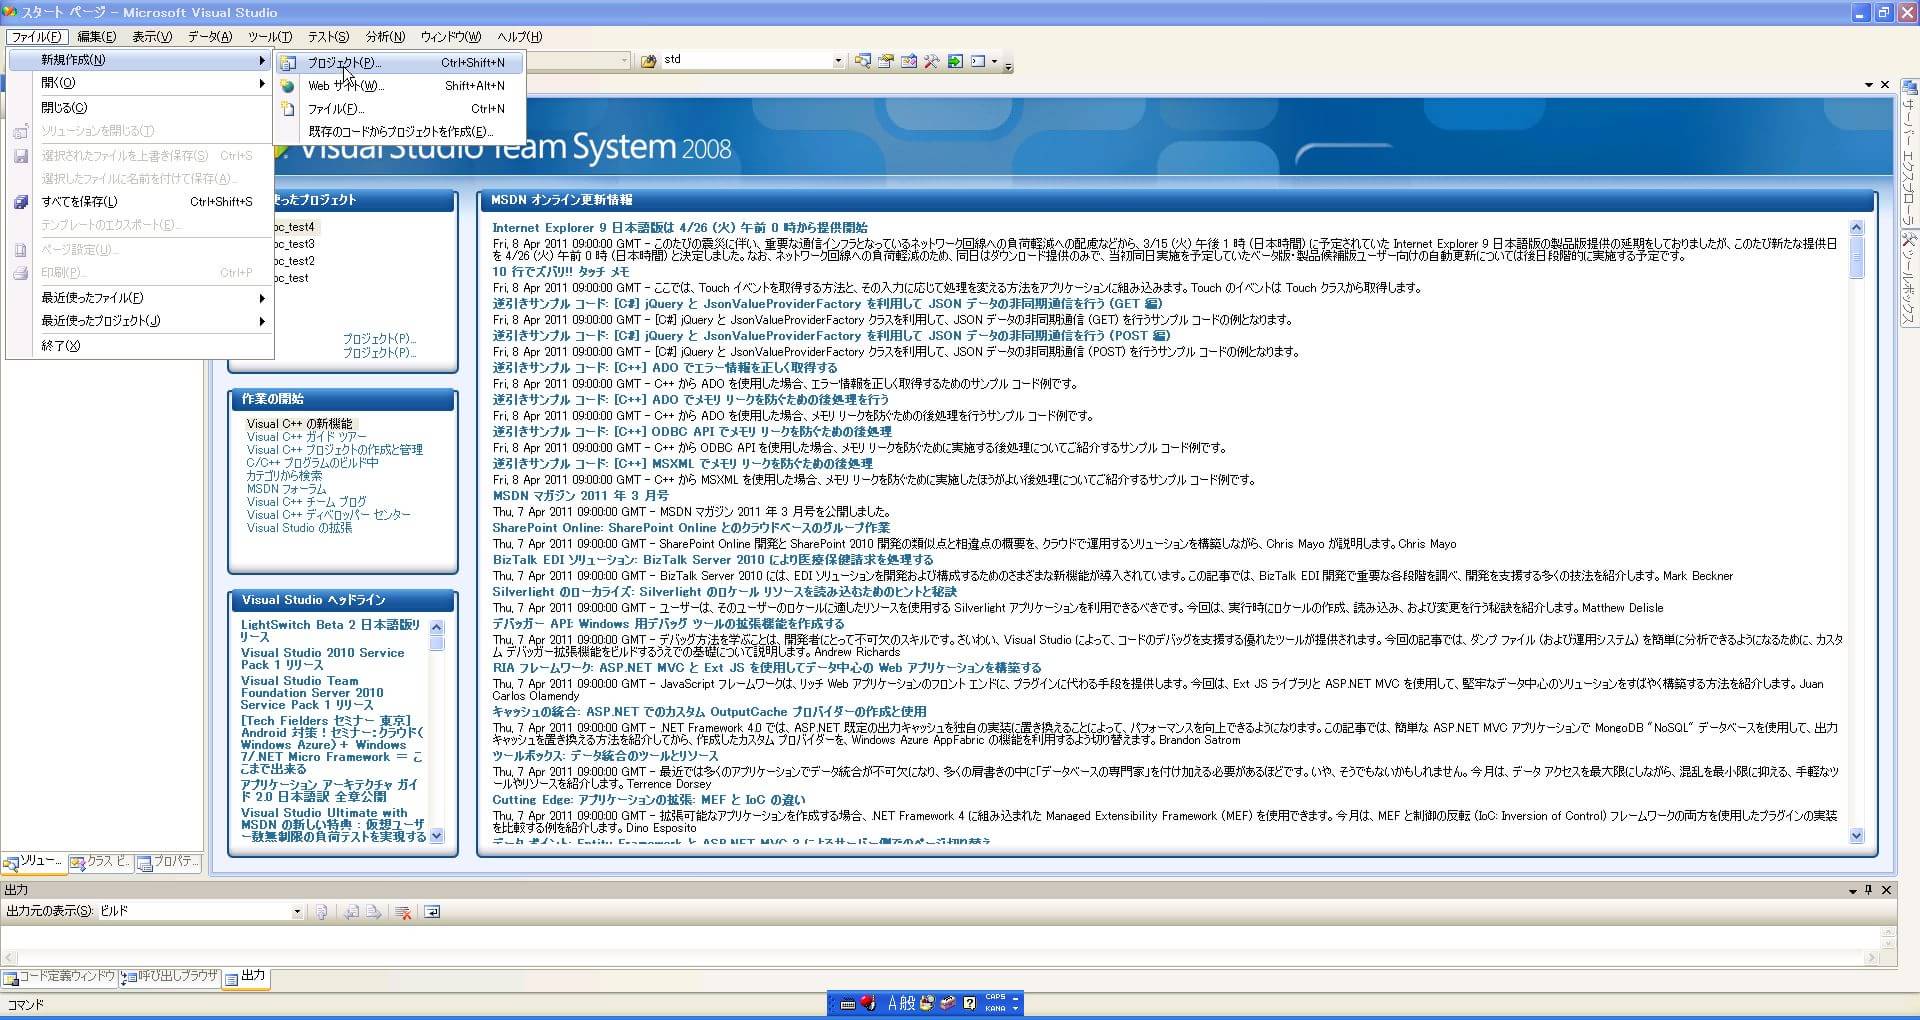Image resolution: width=1920 pixels, height=1020 pixels.
Task: Click the Visual C++ の新機能 link
Action: coord(300,424)
